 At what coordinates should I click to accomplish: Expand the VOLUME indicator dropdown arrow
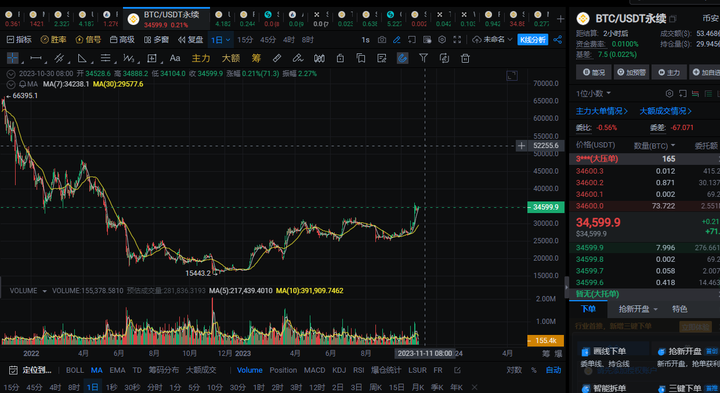click(45, 291)
